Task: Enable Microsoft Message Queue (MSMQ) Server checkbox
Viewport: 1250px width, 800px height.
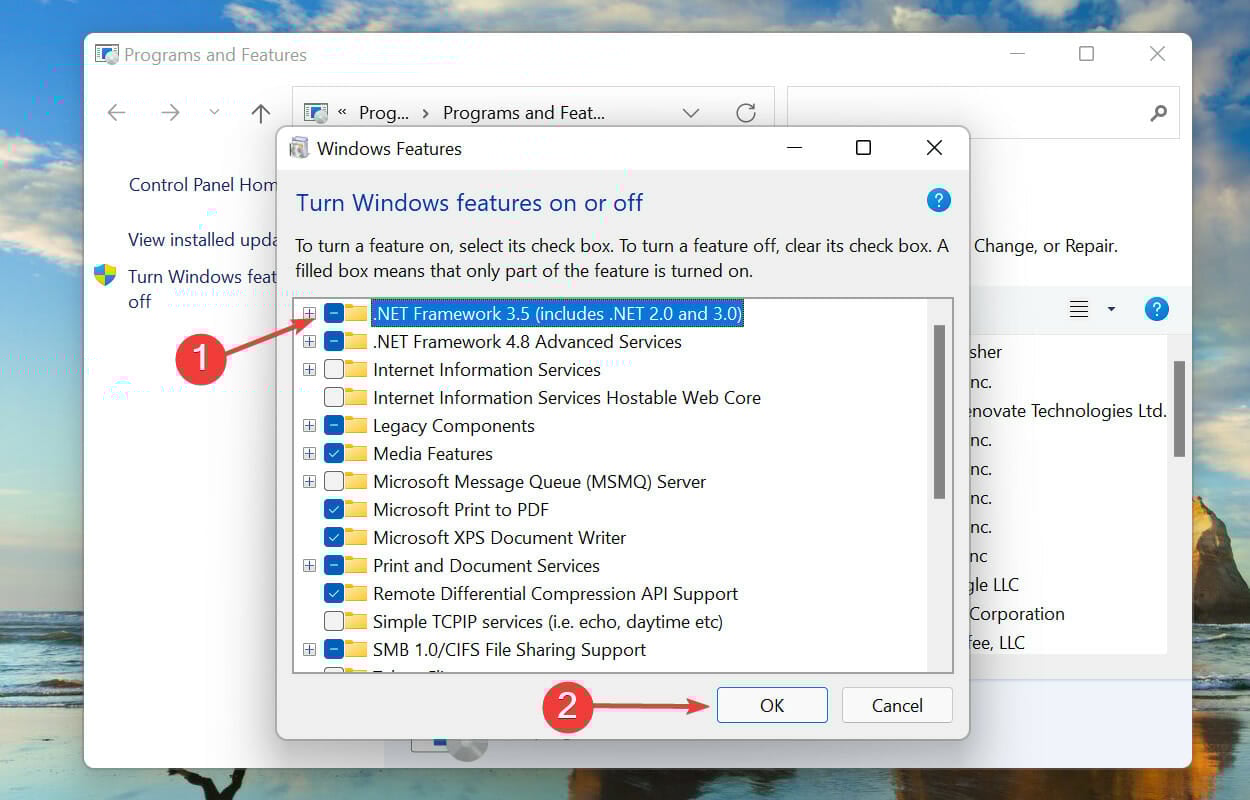Action: 334,481
